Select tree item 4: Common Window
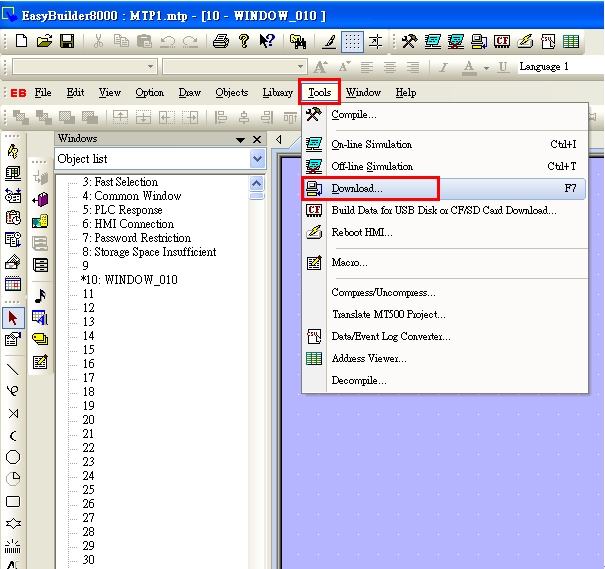Screen dimensions: 605x569 click(132, 196)
